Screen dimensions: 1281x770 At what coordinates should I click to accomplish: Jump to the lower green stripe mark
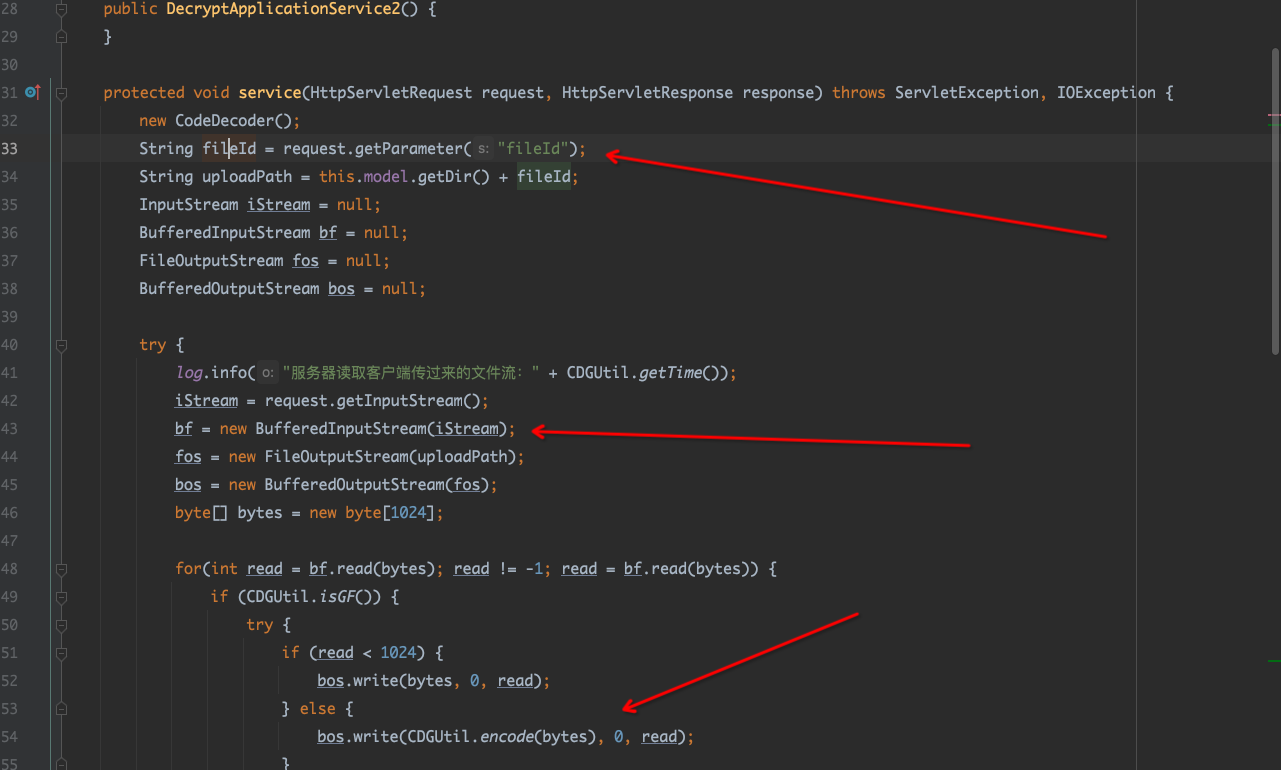point(1274,661)
